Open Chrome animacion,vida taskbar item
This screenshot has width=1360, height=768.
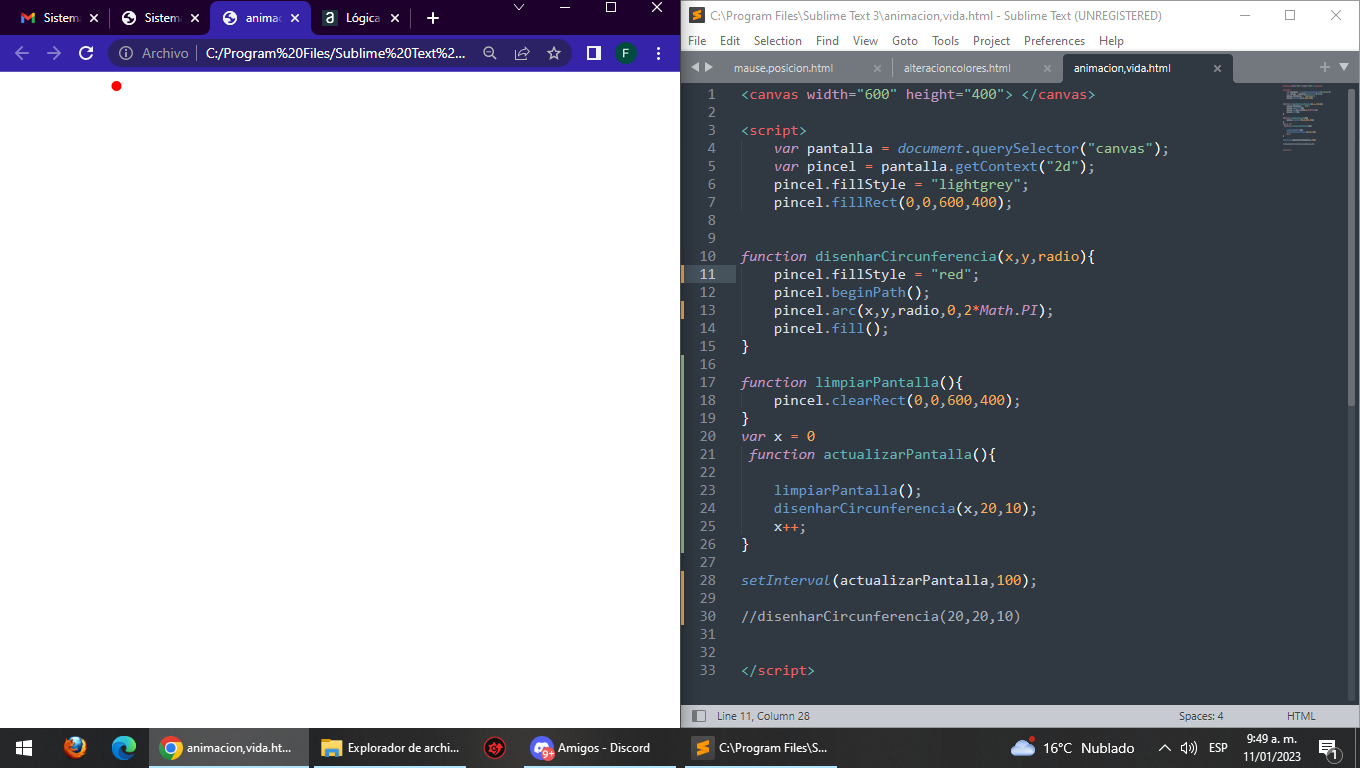tap(229, 748)
